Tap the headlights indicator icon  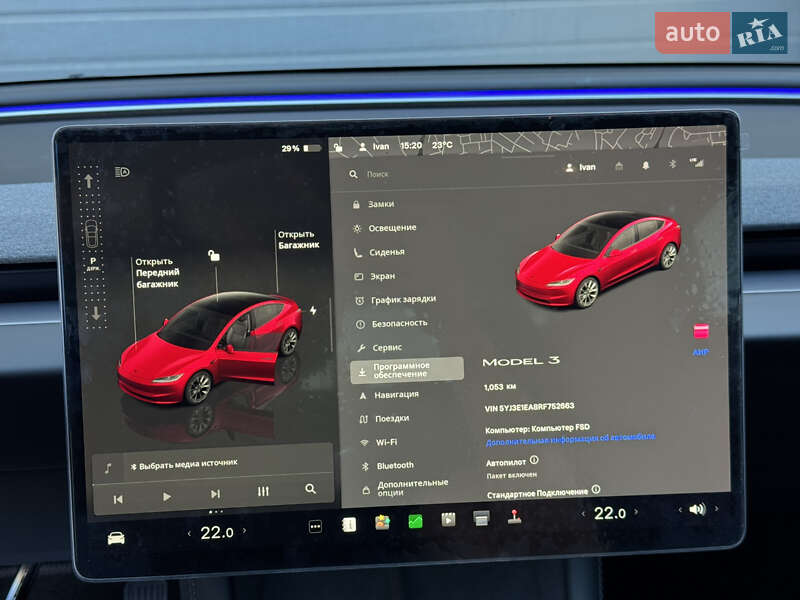click(122, 172)
